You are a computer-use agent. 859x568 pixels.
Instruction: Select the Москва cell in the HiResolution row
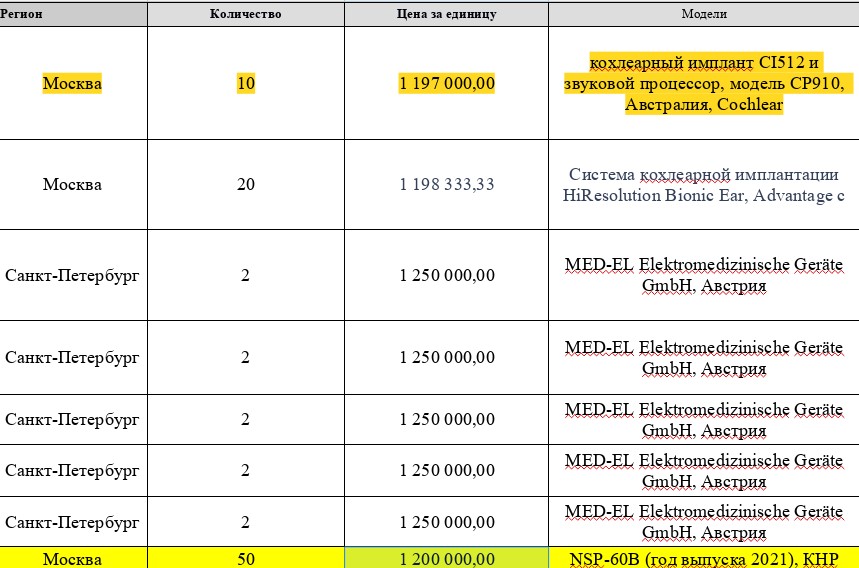tap(72, 184)
